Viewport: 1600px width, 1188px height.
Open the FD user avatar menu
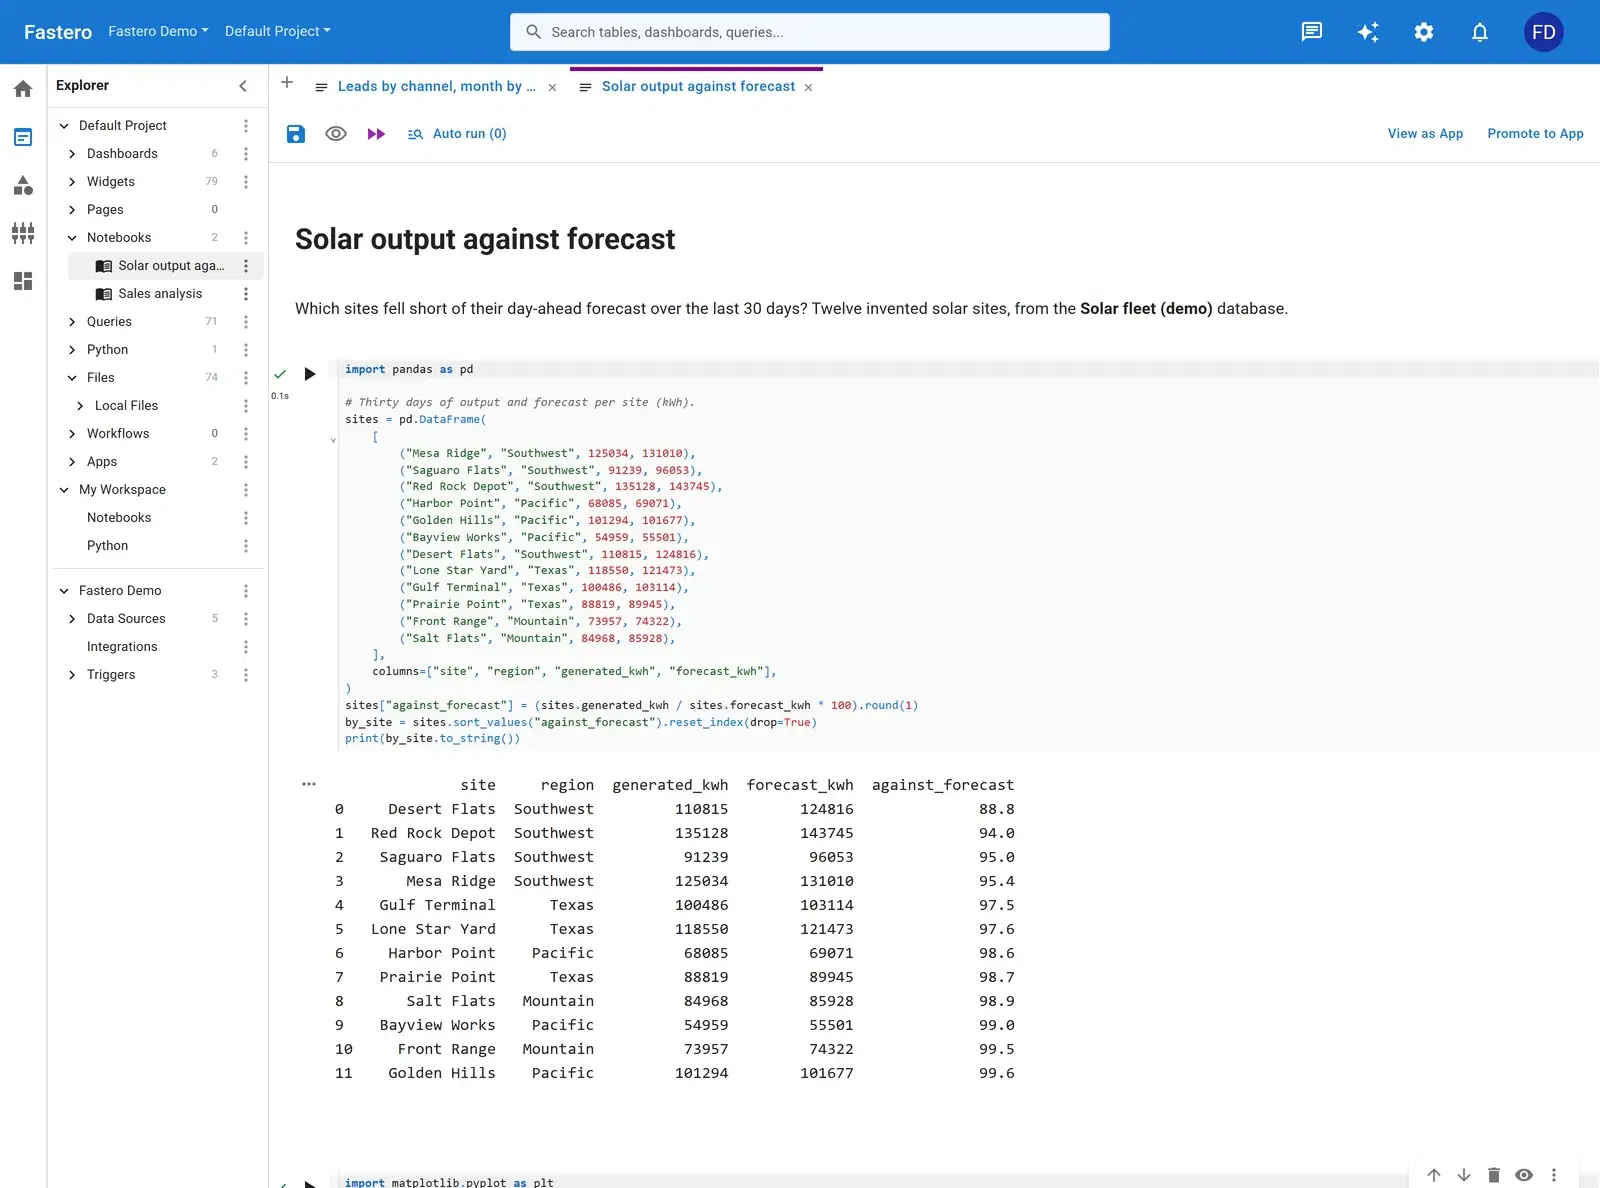[x=1543, y=32]
